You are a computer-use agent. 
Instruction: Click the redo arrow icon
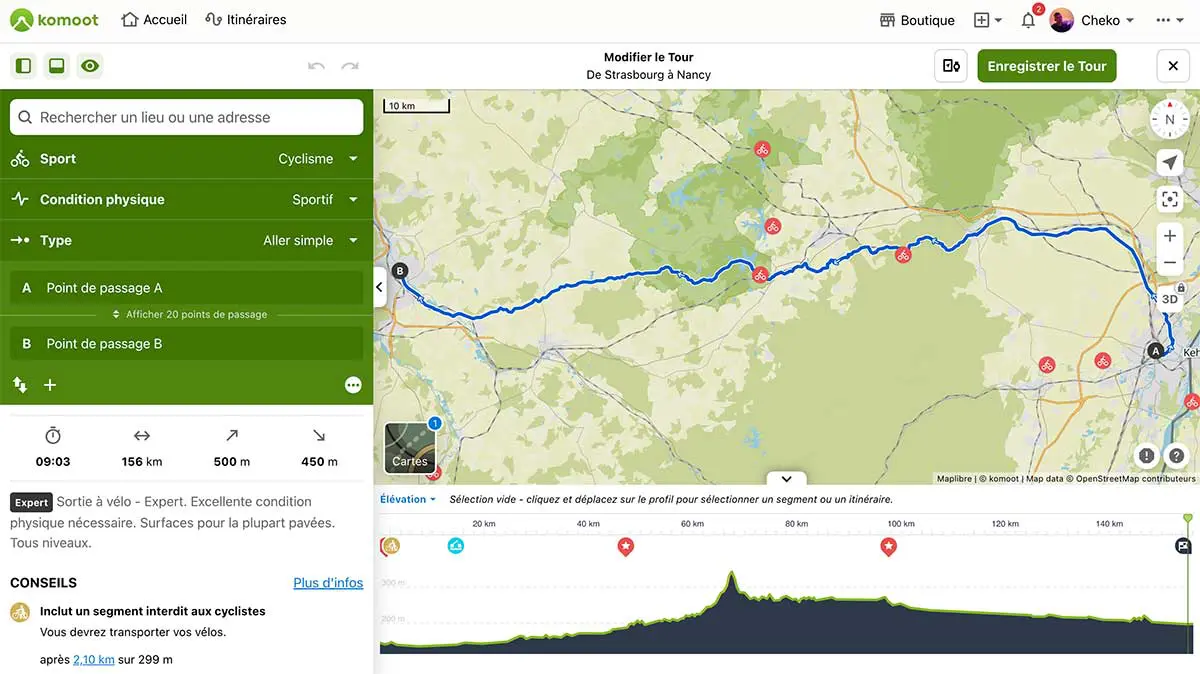[350, 66]
